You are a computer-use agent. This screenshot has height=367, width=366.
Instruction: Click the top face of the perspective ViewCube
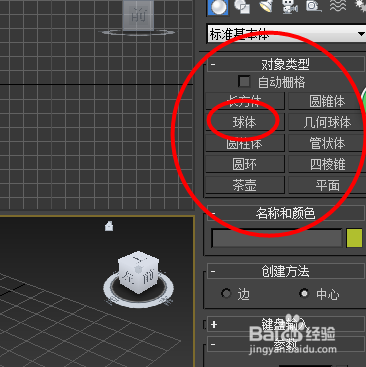pyautogui.click(x=138, y=259)
